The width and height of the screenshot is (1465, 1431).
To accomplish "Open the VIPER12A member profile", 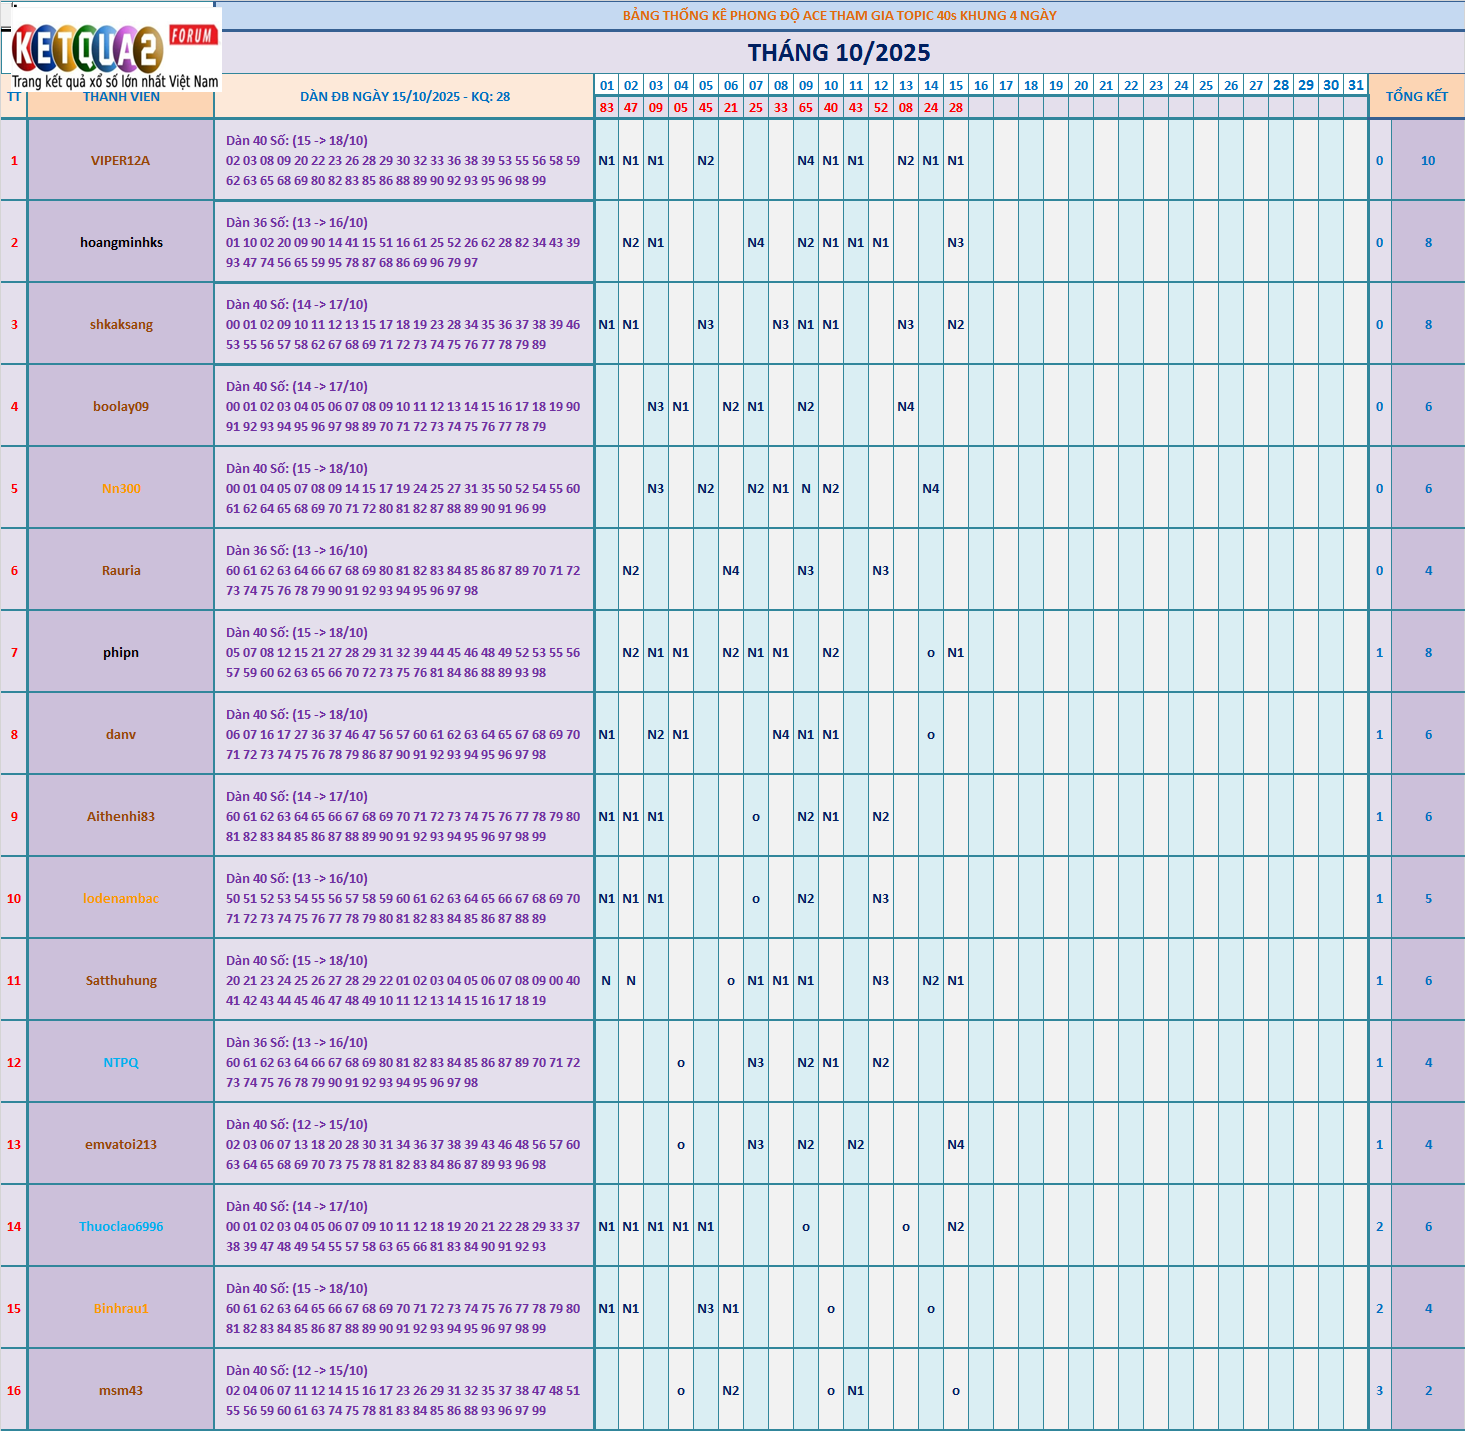I will [x=120, y=161].
